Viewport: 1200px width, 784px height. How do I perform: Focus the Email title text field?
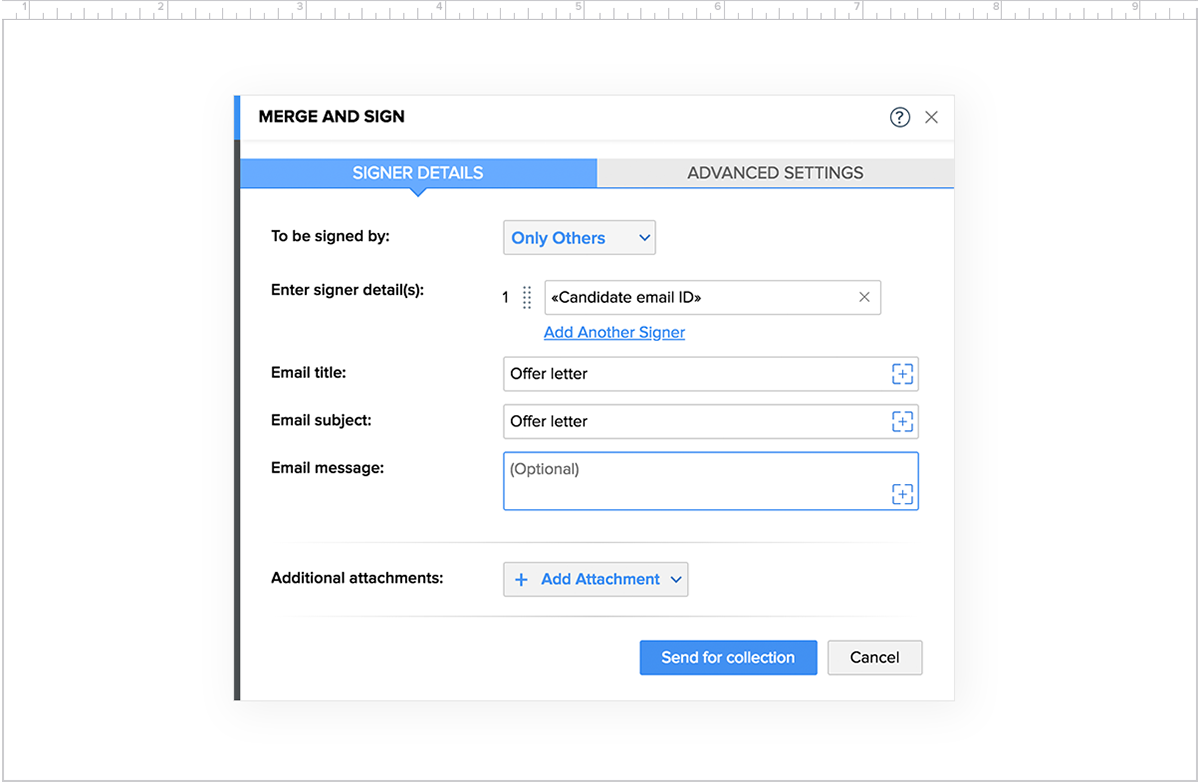pos(690,374)
